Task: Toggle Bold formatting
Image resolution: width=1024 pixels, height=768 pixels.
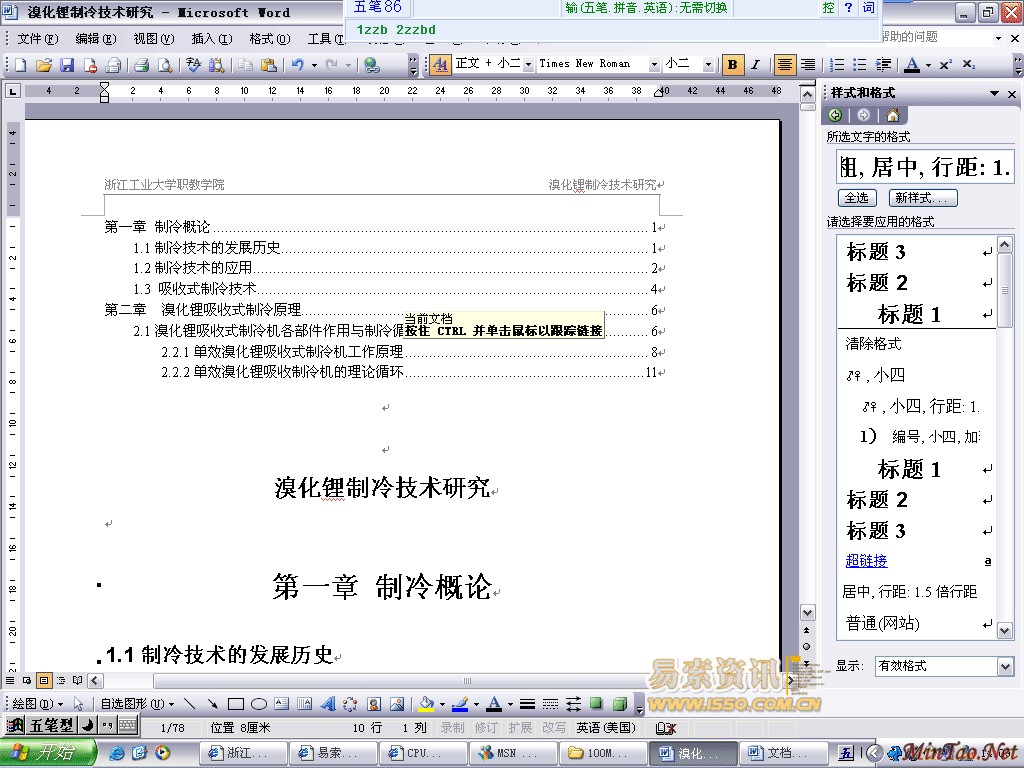Action: (733, 65)
